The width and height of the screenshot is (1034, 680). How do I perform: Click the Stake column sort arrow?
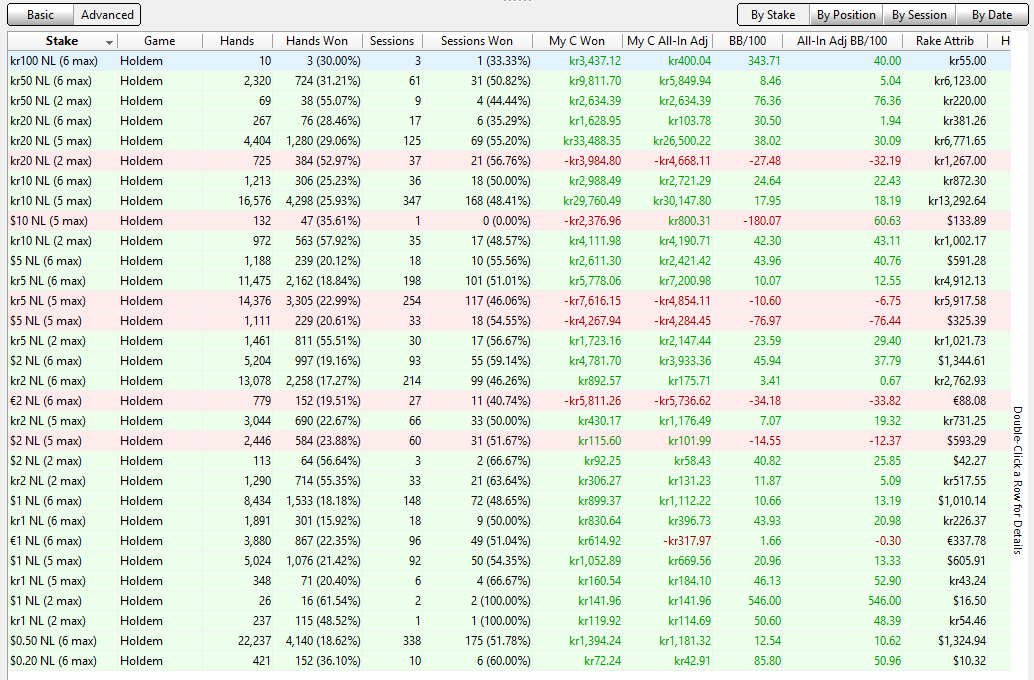108,41
